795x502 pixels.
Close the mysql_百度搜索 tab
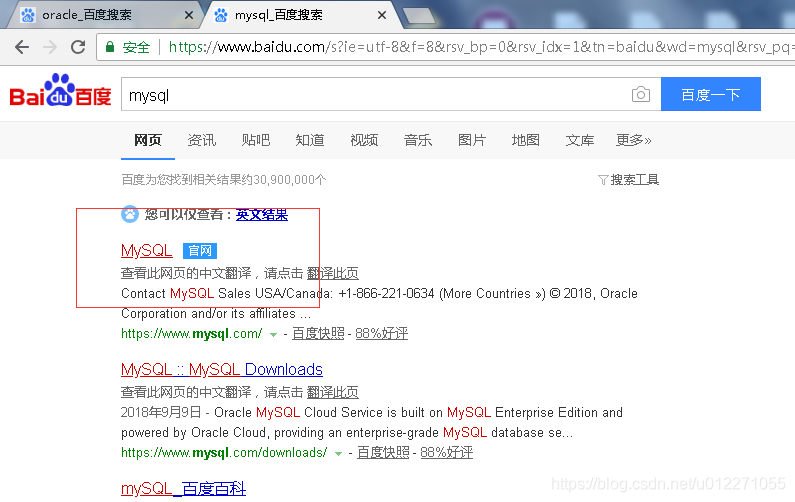[382, 15]
